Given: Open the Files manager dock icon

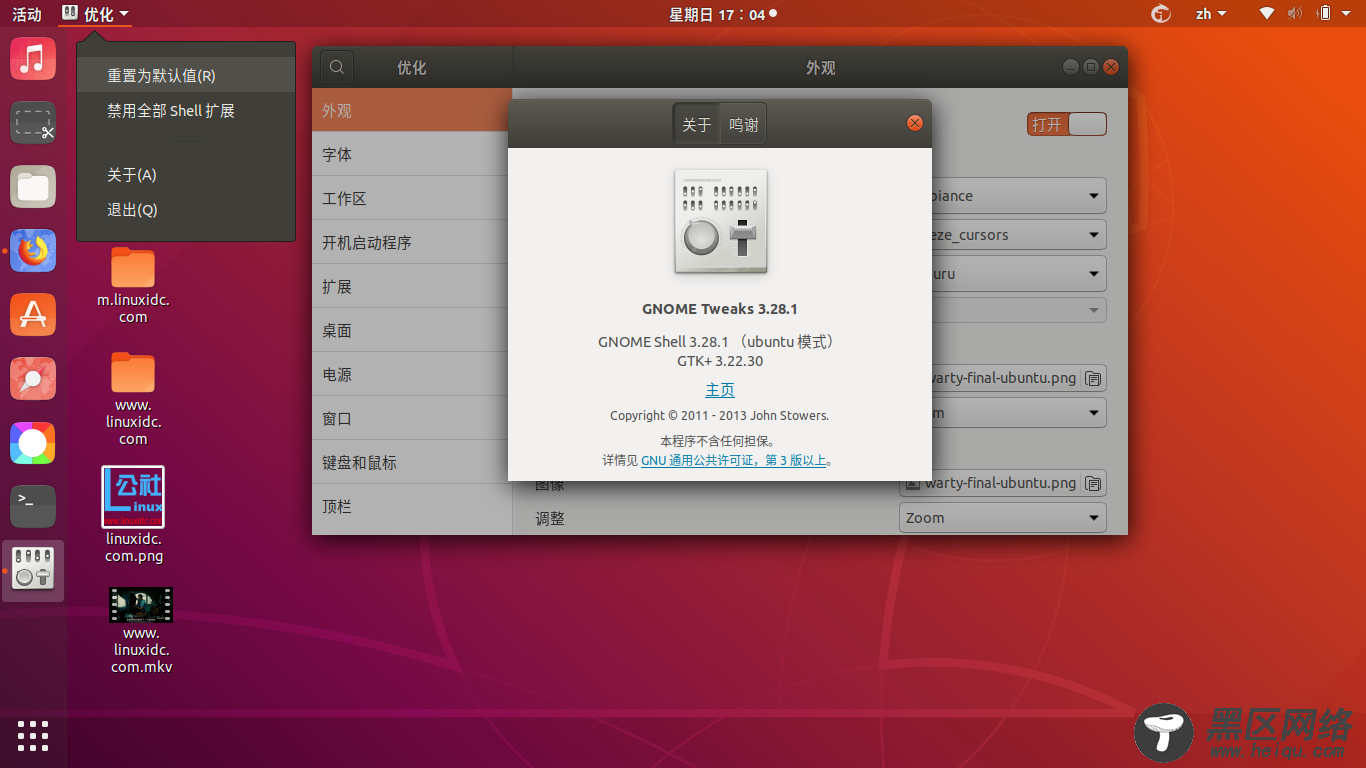Looking at the screenshot, I should pos(33,187).
